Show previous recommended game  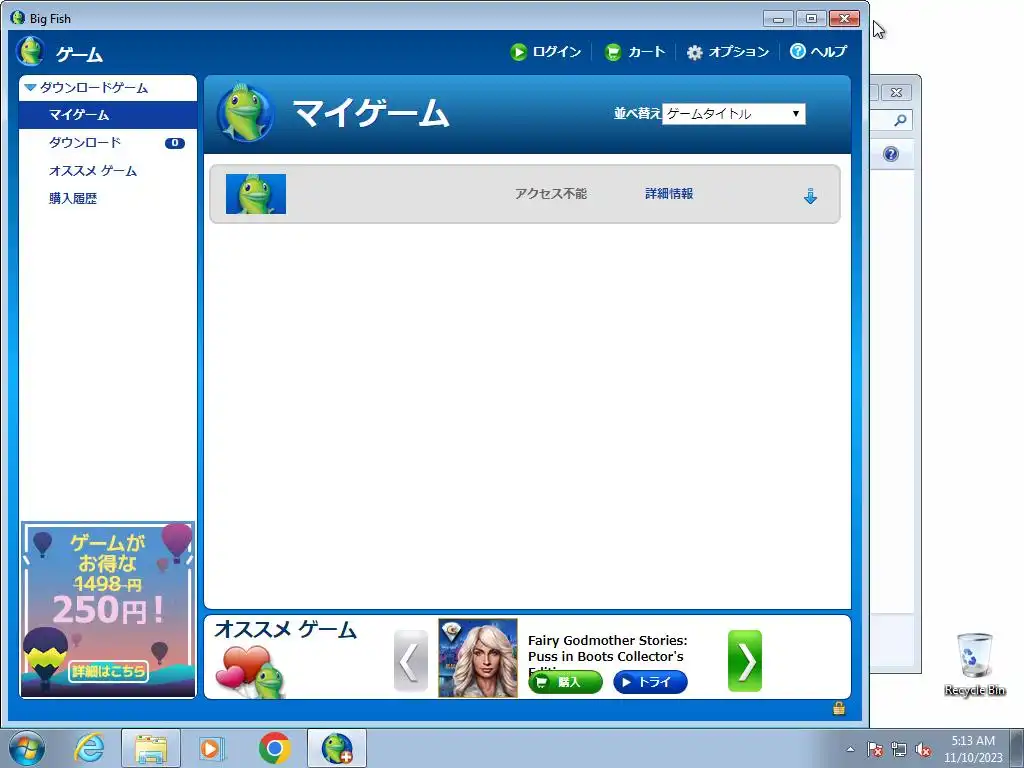point(411,661)
